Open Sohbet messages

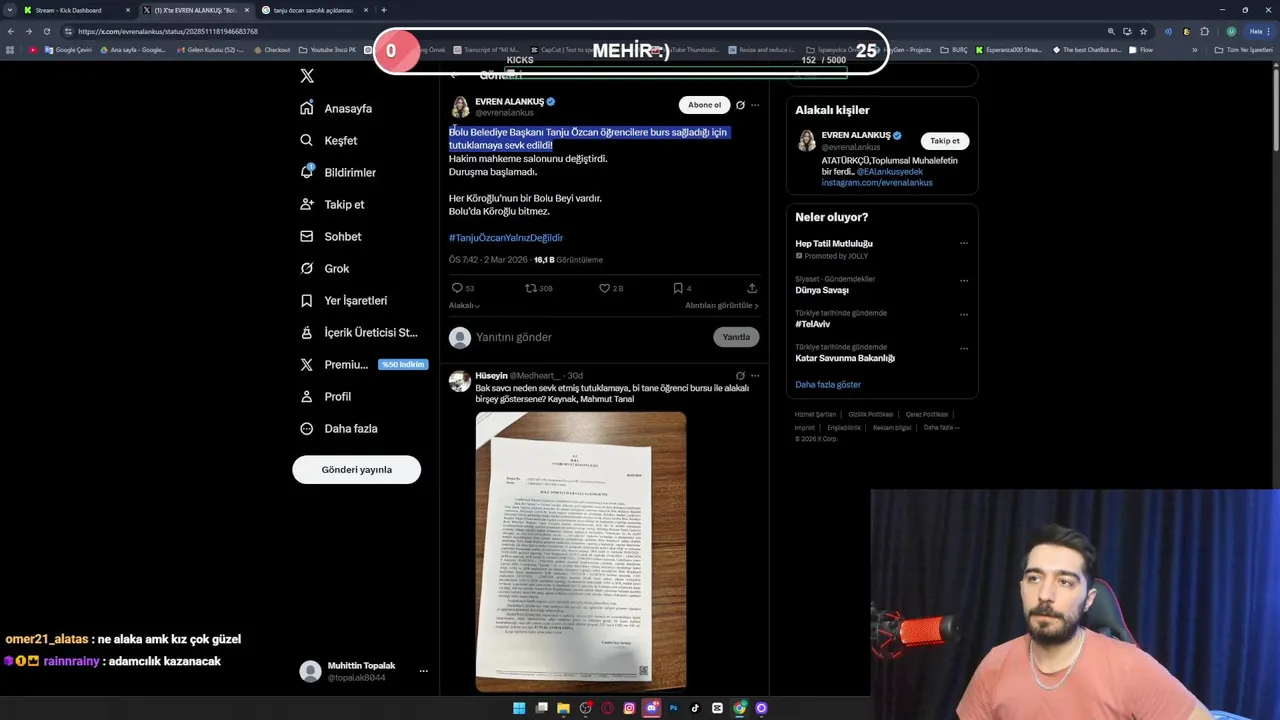(330, 236)
